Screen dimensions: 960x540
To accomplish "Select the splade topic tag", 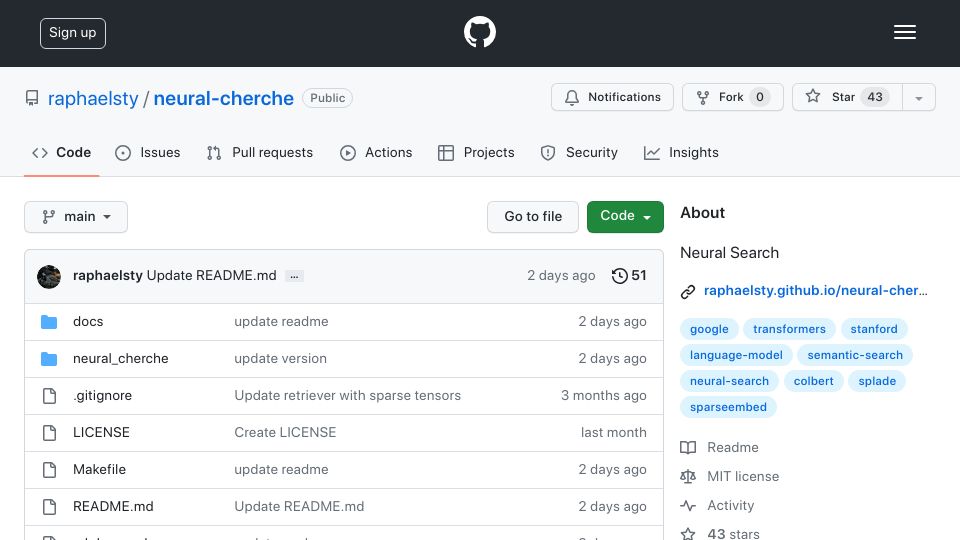I will 877,381.
